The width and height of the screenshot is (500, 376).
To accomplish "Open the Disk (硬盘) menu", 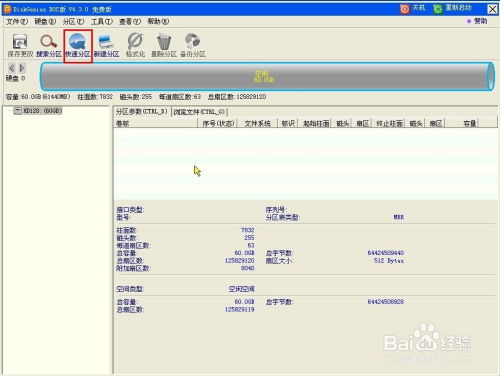I will pos(45,21).
